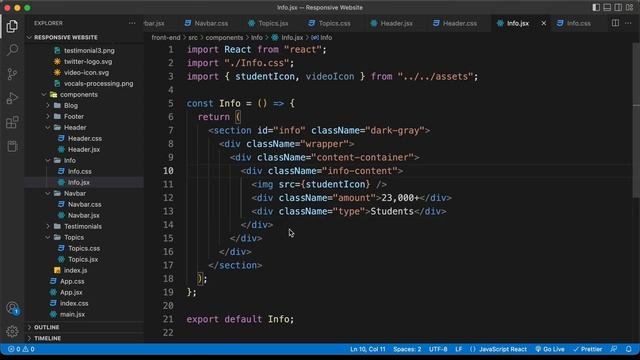640x360 pixels.
Task: Open twitter-logo.svg file
Action: [88, 62]
